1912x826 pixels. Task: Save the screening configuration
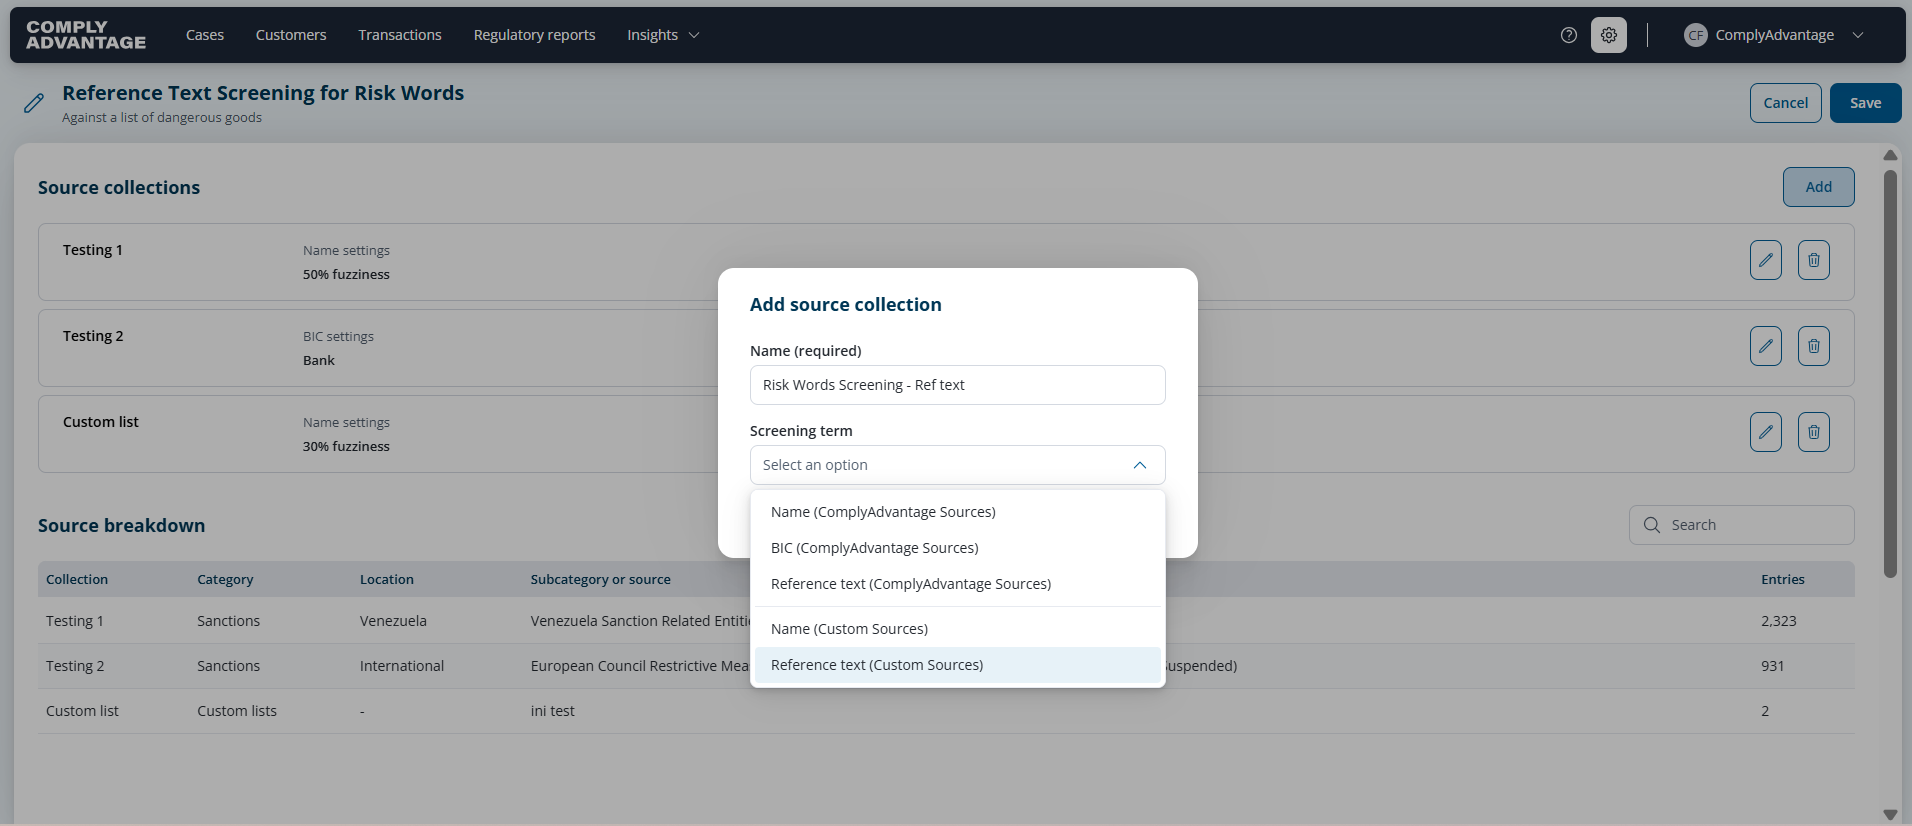[x=1866, y=103]
